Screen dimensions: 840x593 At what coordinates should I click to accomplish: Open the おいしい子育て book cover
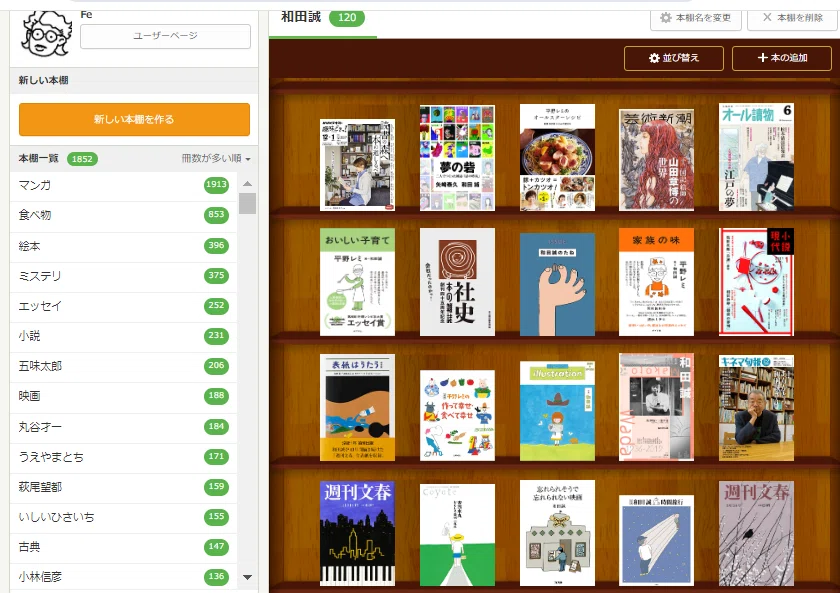(x=357, y=282)
